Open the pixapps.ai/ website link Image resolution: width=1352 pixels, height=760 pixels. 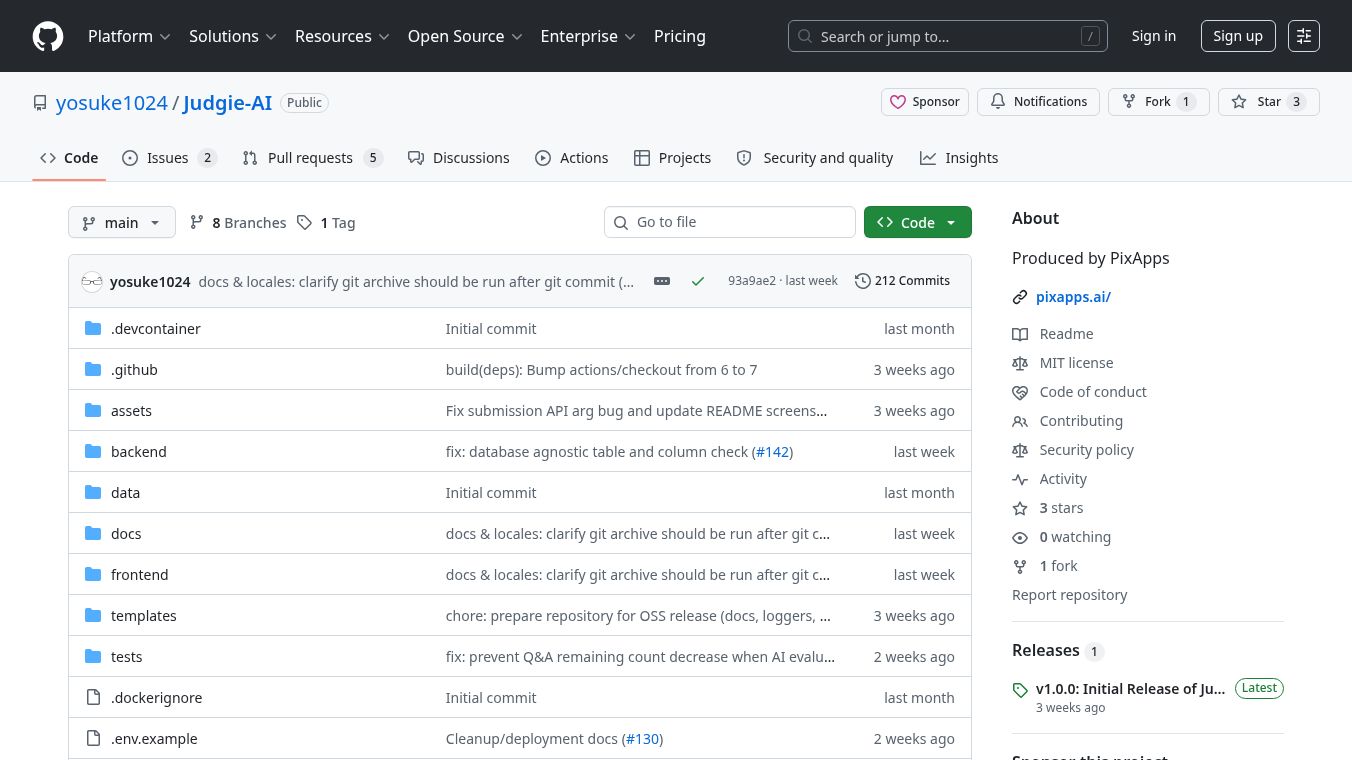coord(1073,297)
